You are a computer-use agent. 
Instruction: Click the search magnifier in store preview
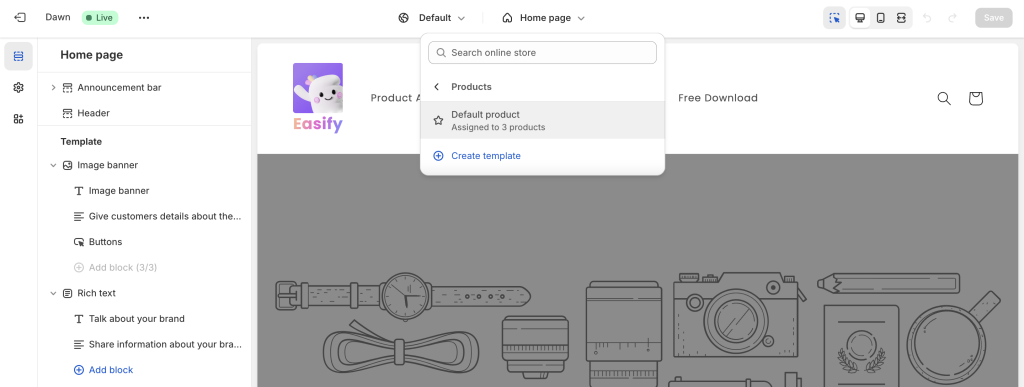[944, 98]
